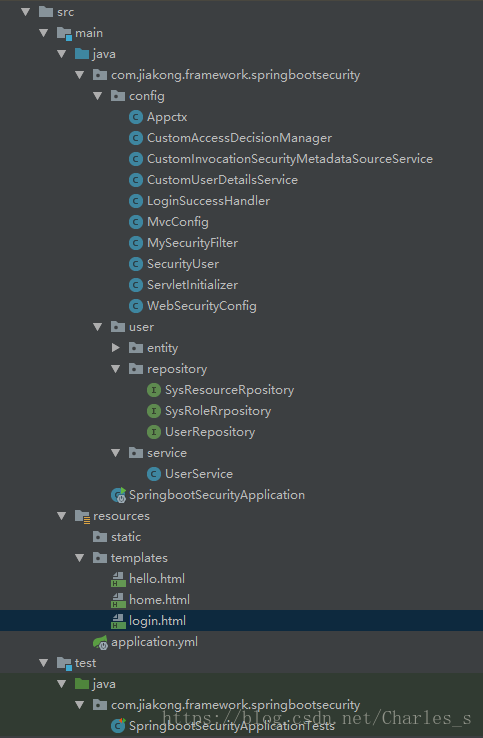Click the CustomAccessDecisionManager class icon

136,138
